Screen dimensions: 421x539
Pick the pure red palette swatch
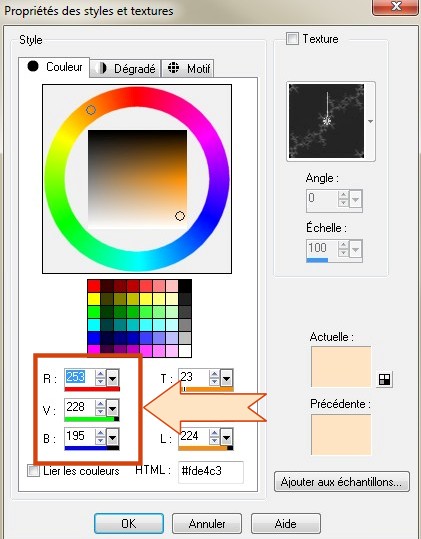pyautogui.click(x=94, y=286)
